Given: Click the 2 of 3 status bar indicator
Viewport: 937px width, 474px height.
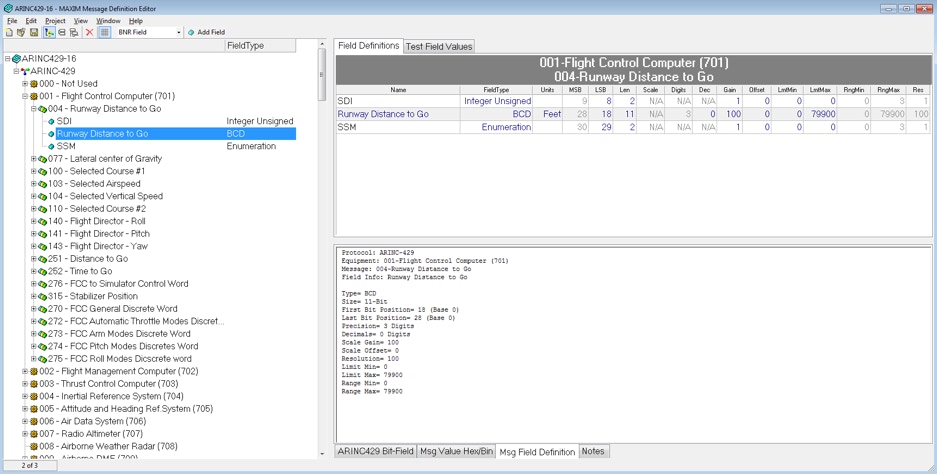Looking at the screenshot, I should pyautogui.click(x=30, y=465).
